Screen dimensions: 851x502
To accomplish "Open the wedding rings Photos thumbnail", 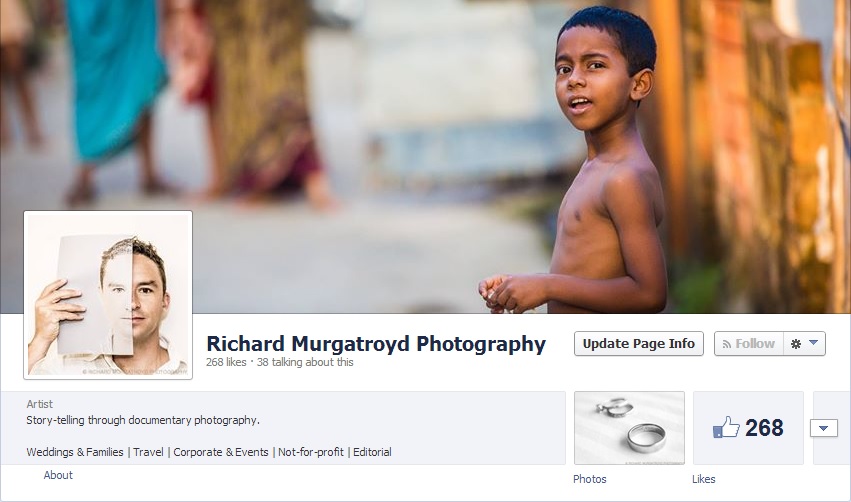I will pos(629,427).
